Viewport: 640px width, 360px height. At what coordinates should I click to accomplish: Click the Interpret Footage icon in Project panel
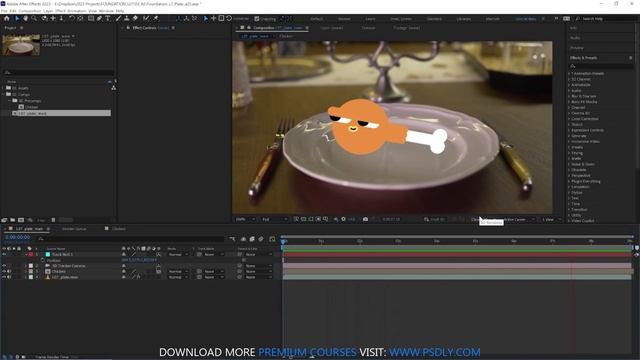(4, 220)
